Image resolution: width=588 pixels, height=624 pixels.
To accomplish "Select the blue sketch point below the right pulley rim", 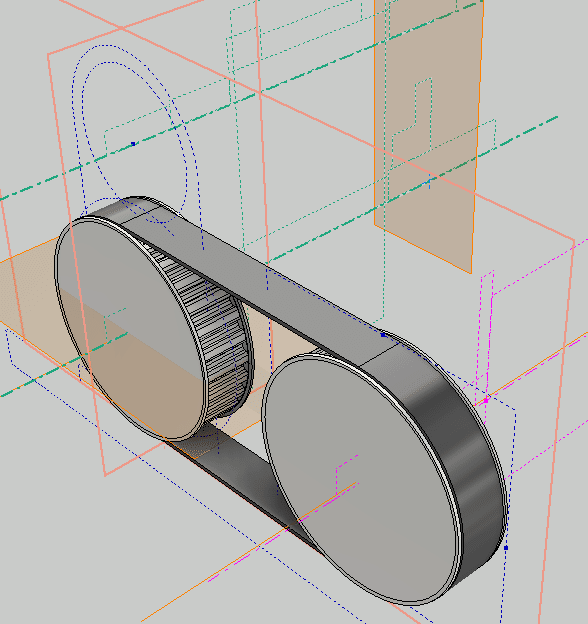I will 506,548.
